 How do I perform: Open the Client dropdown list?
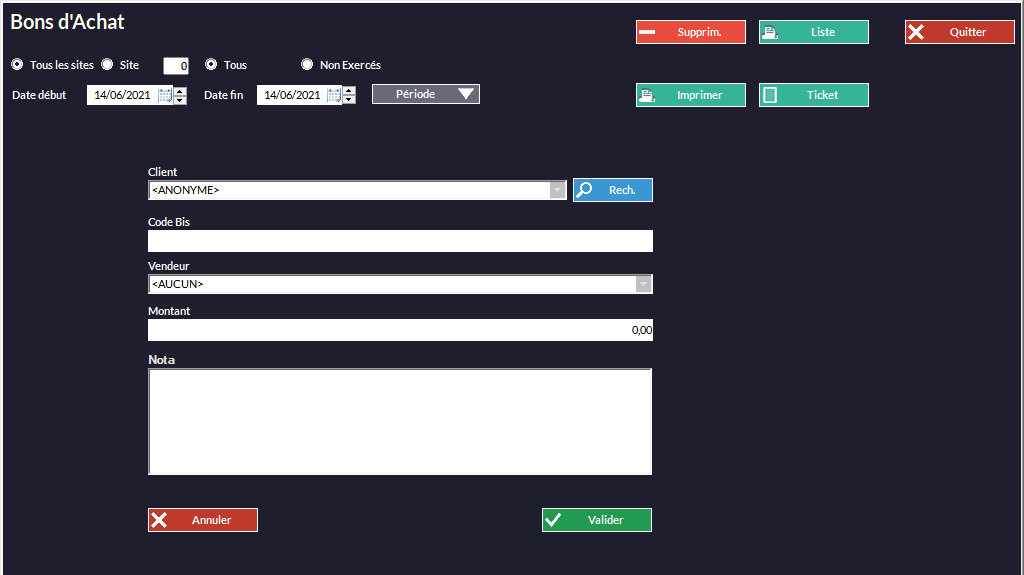click(x=557, y=190)
